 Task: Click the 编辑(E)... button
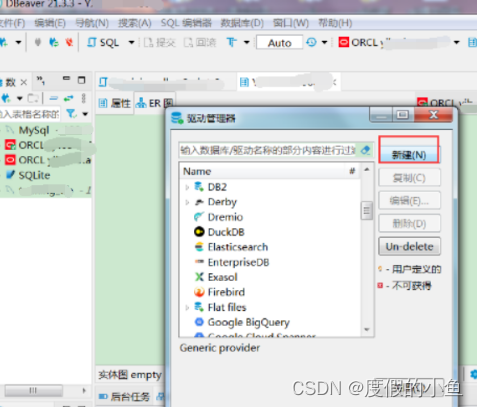click(409, 201)
